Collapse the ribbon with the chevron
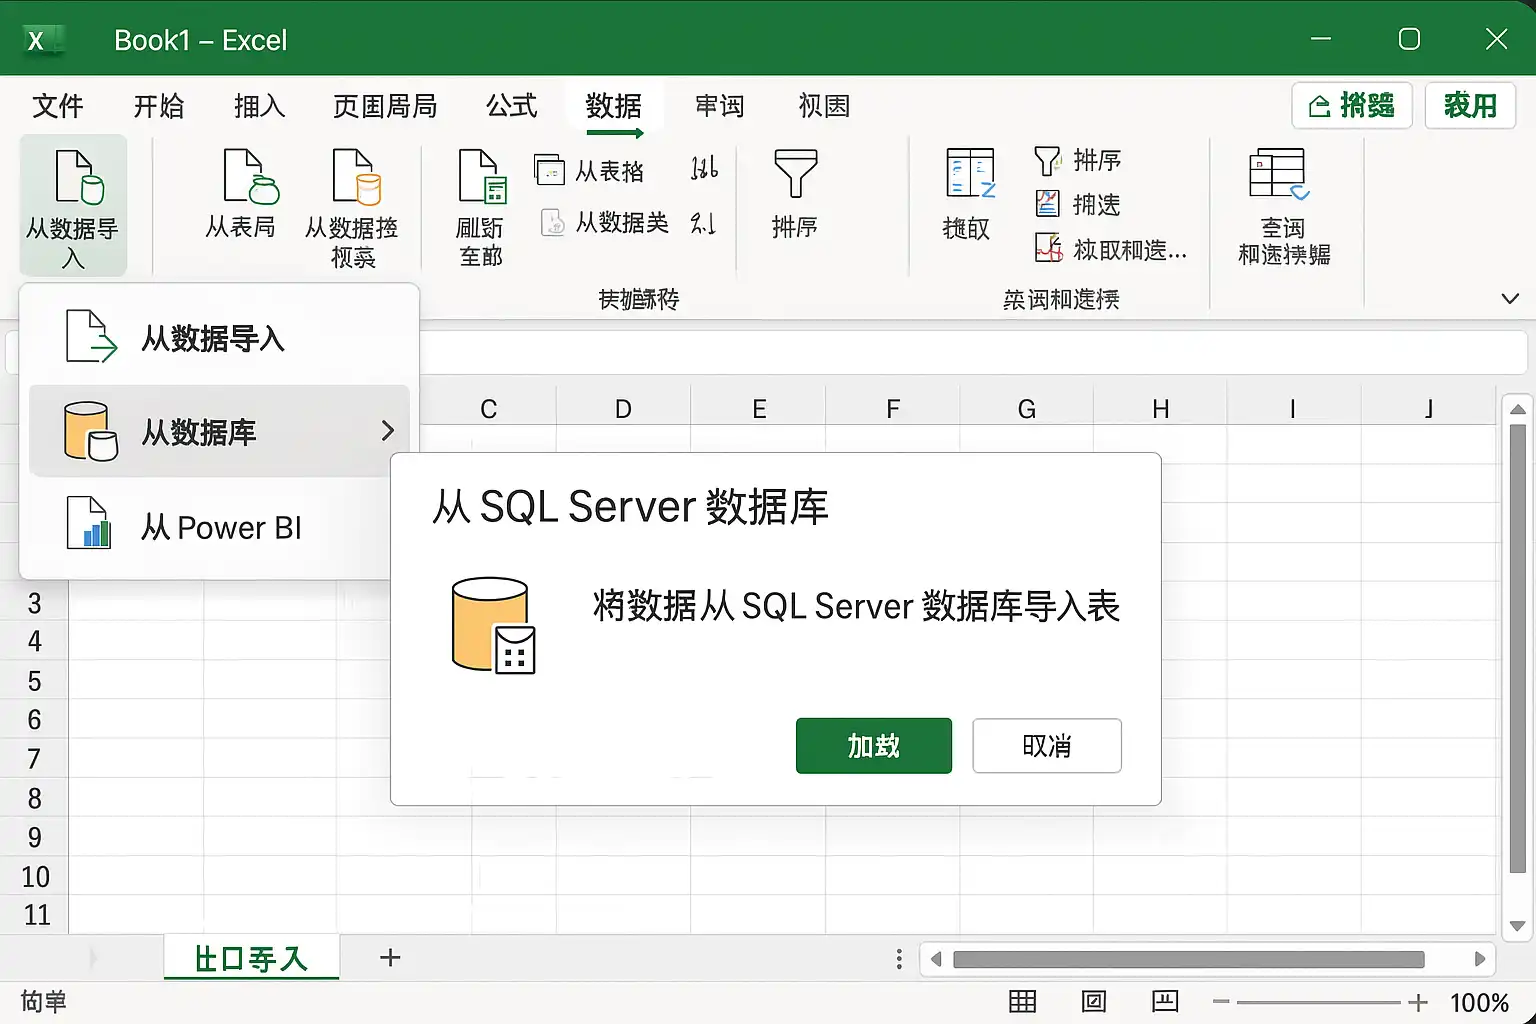This screenshot has height=1024, width=1536. (1510, 298)
